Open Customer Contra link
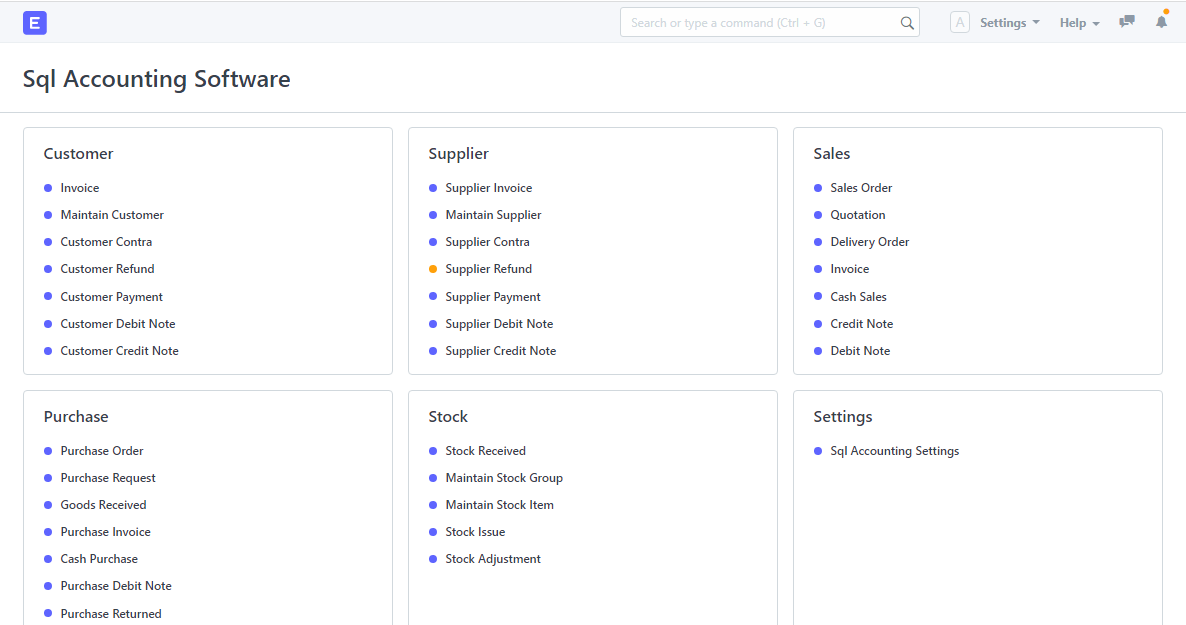The height and width of the screenshot is (625, 1186). click(106, 242)
